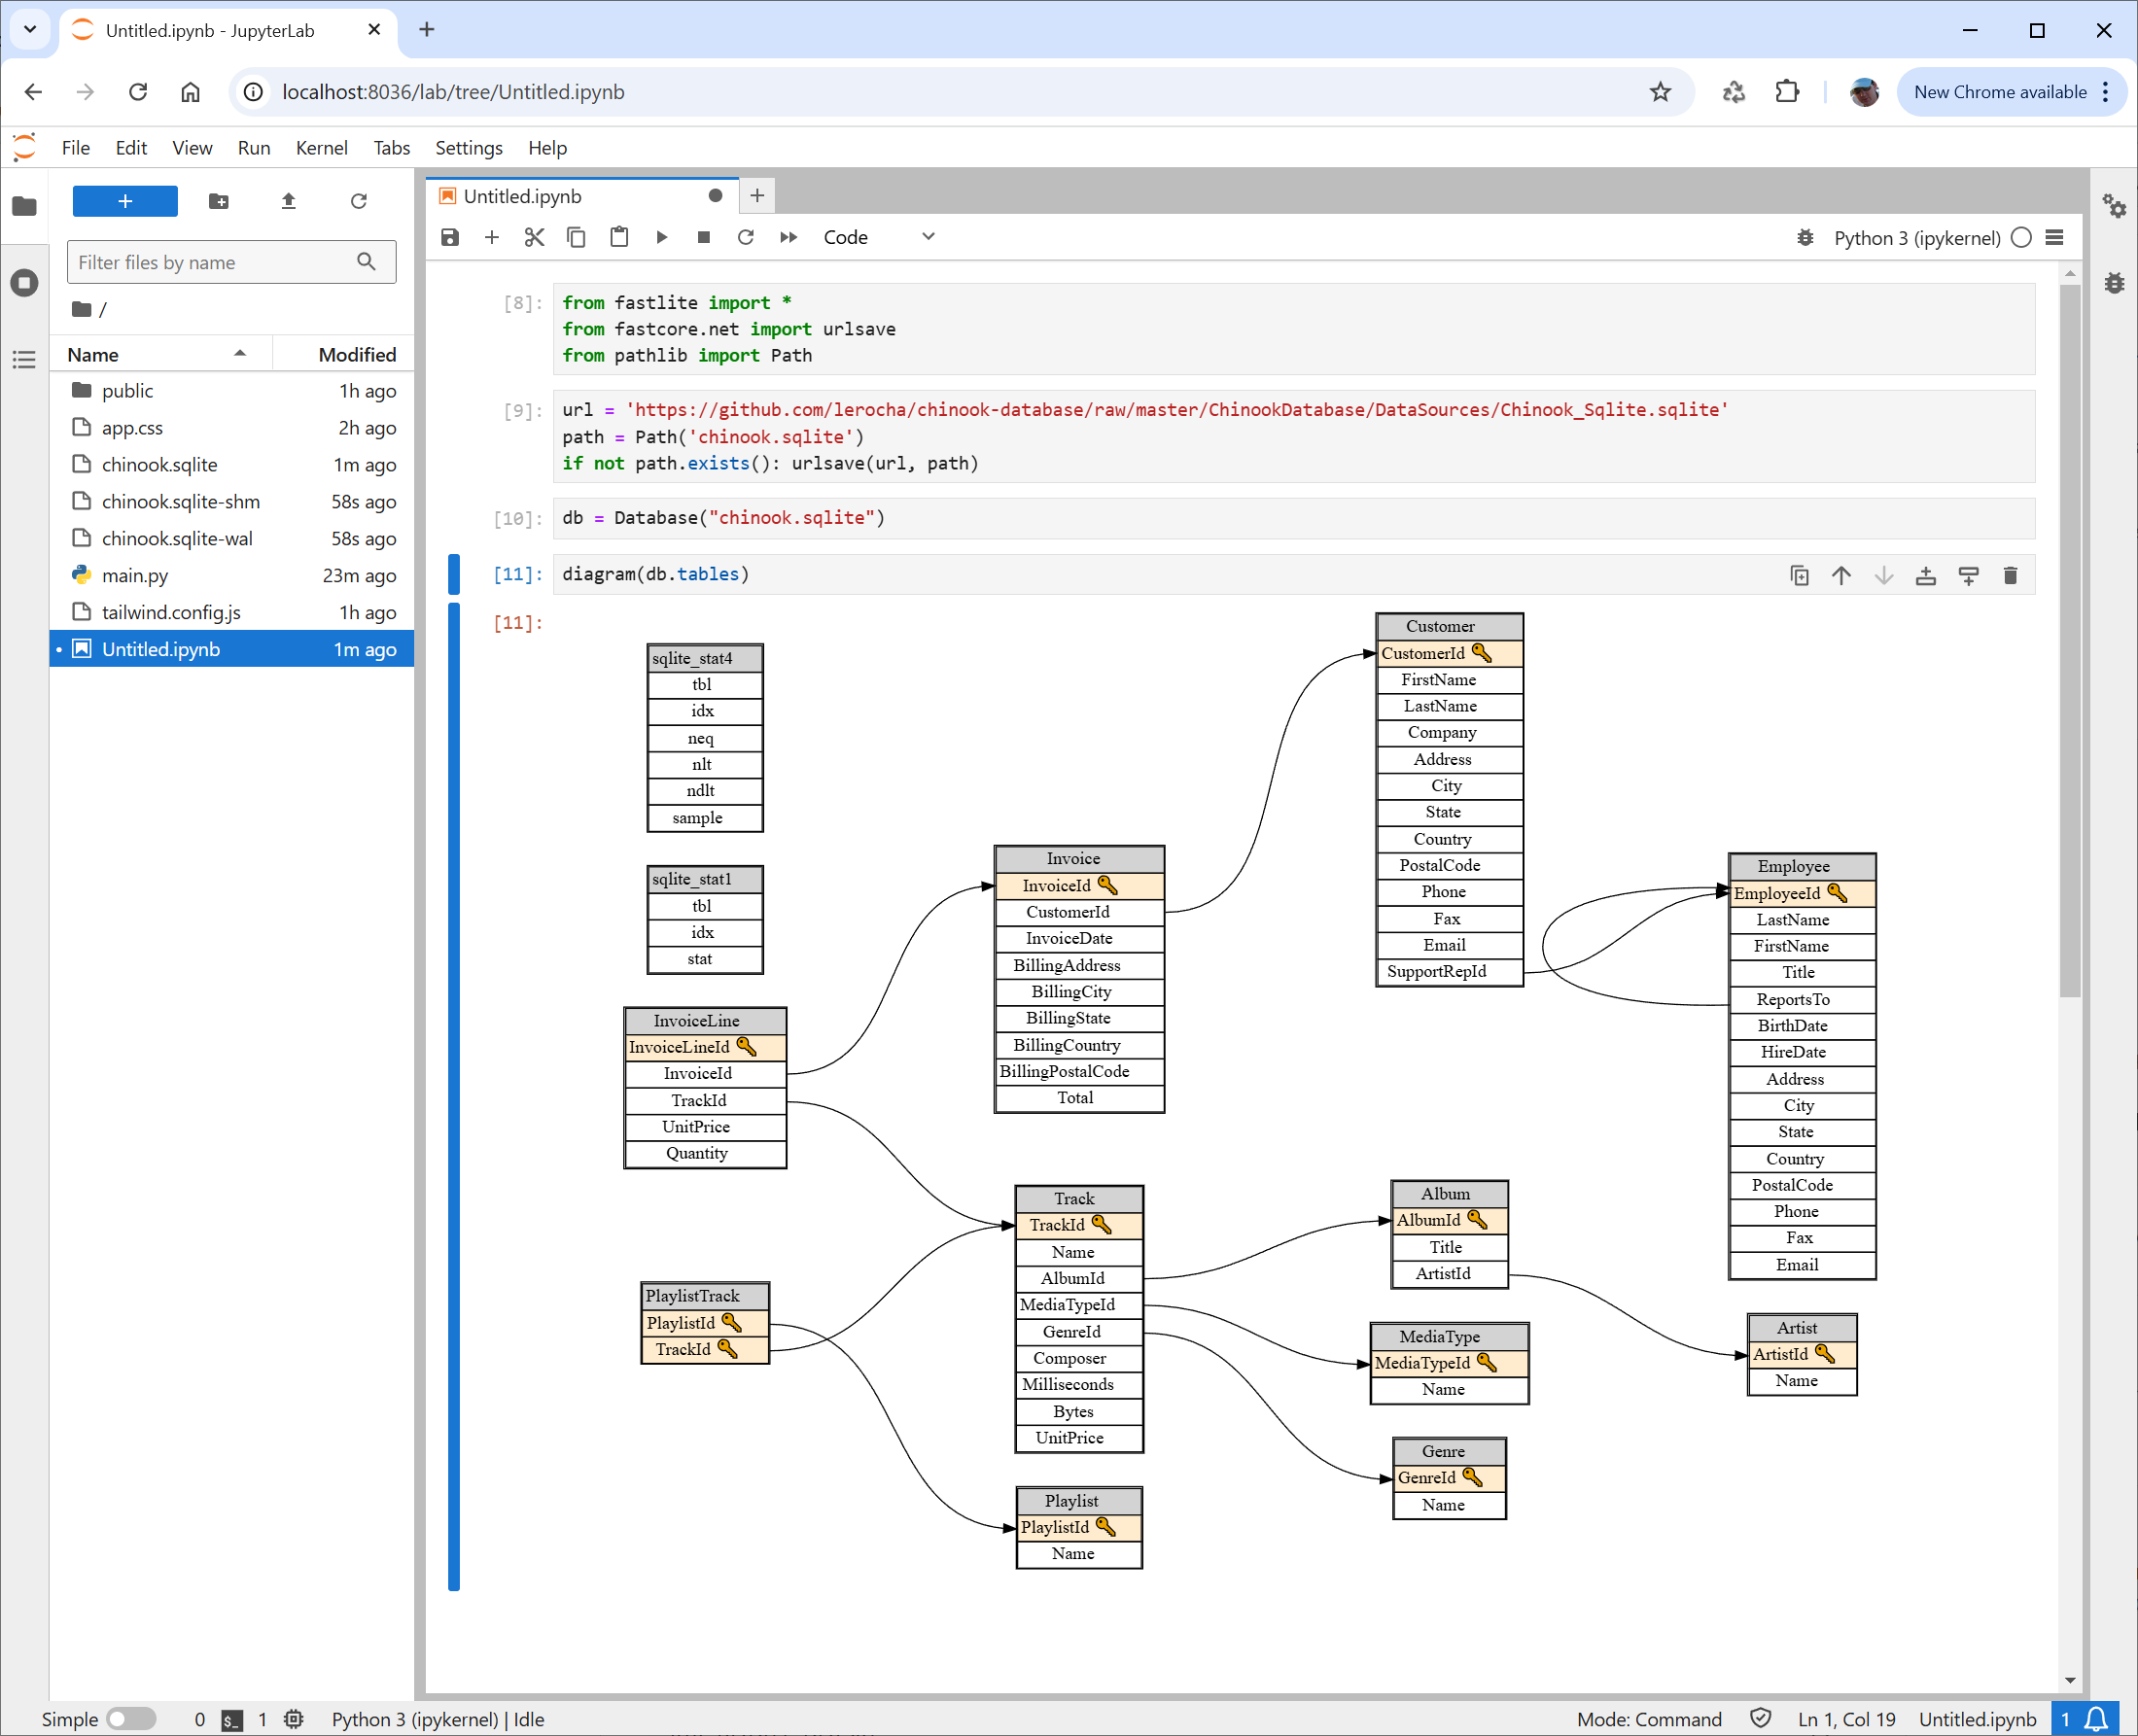Open the debugger panel in the right sidebar

pyautogui.click(x=2113, y=283)
